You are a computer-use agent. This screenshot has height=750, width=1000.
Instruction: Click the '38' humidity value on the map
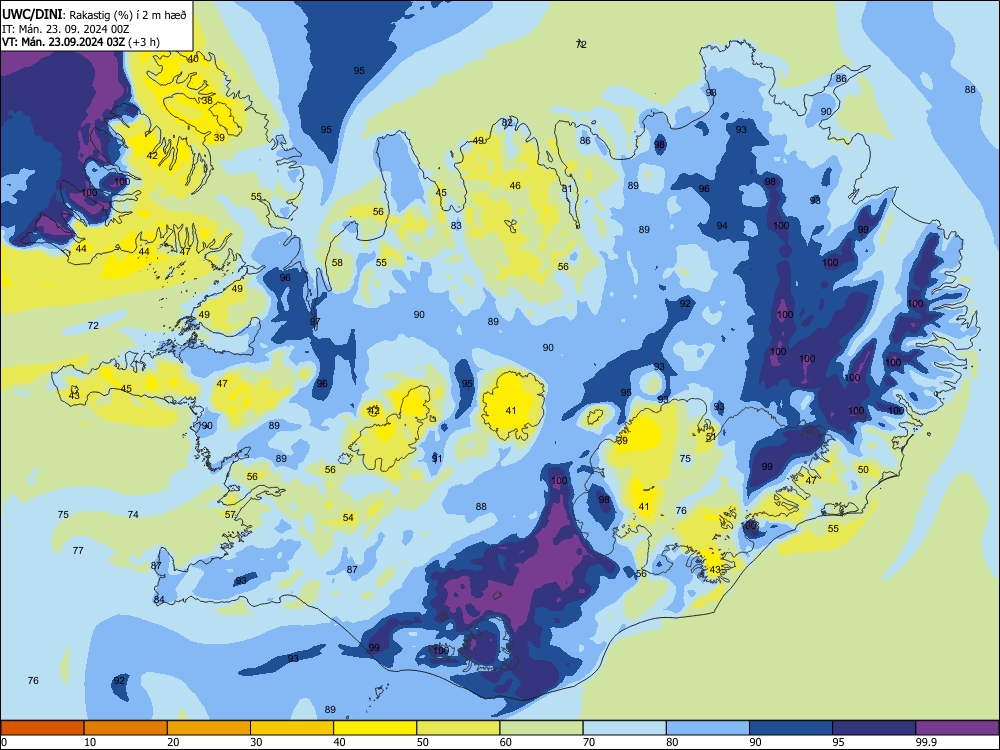pos(207,101)
